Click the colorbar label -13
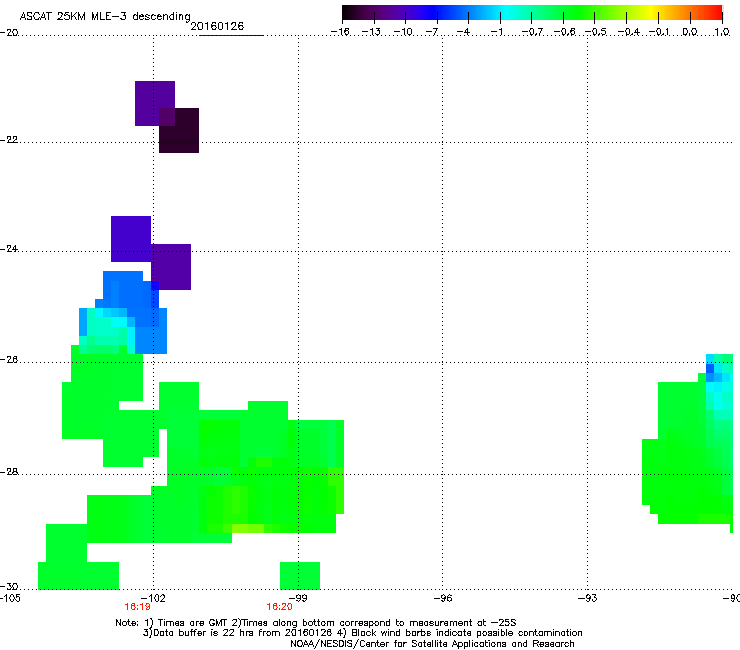Viewport: 740px width, 650px height. 371,32
